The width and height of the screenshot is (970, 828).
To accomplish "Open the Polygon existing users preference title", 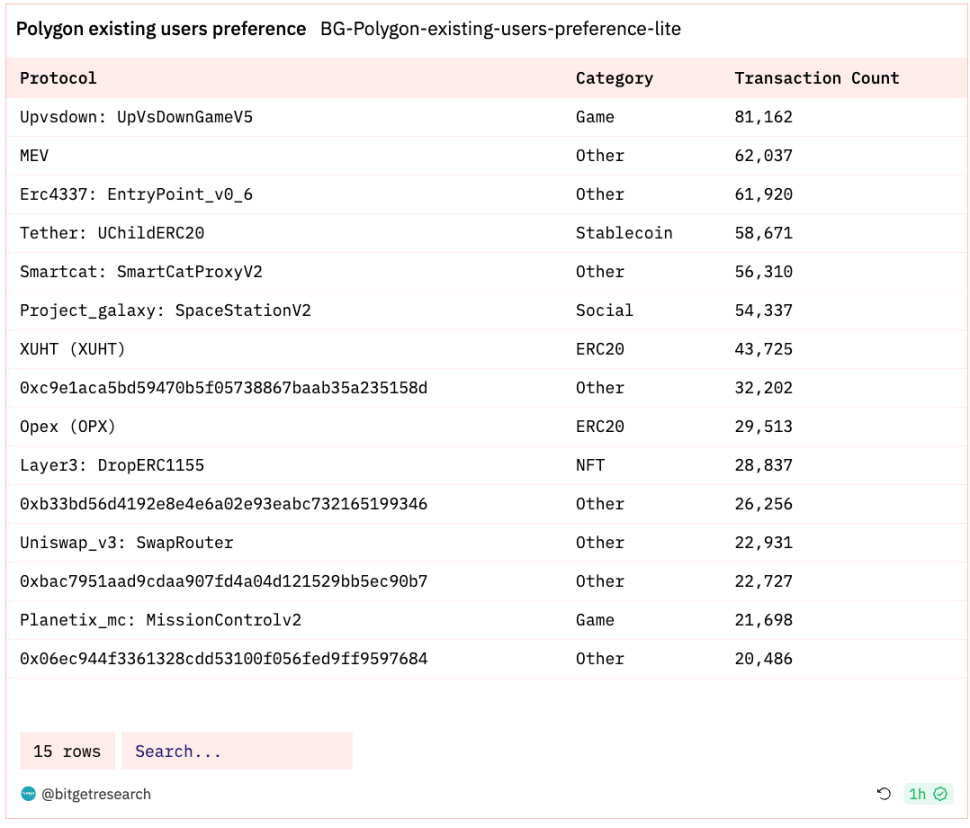I will point(161,29).
